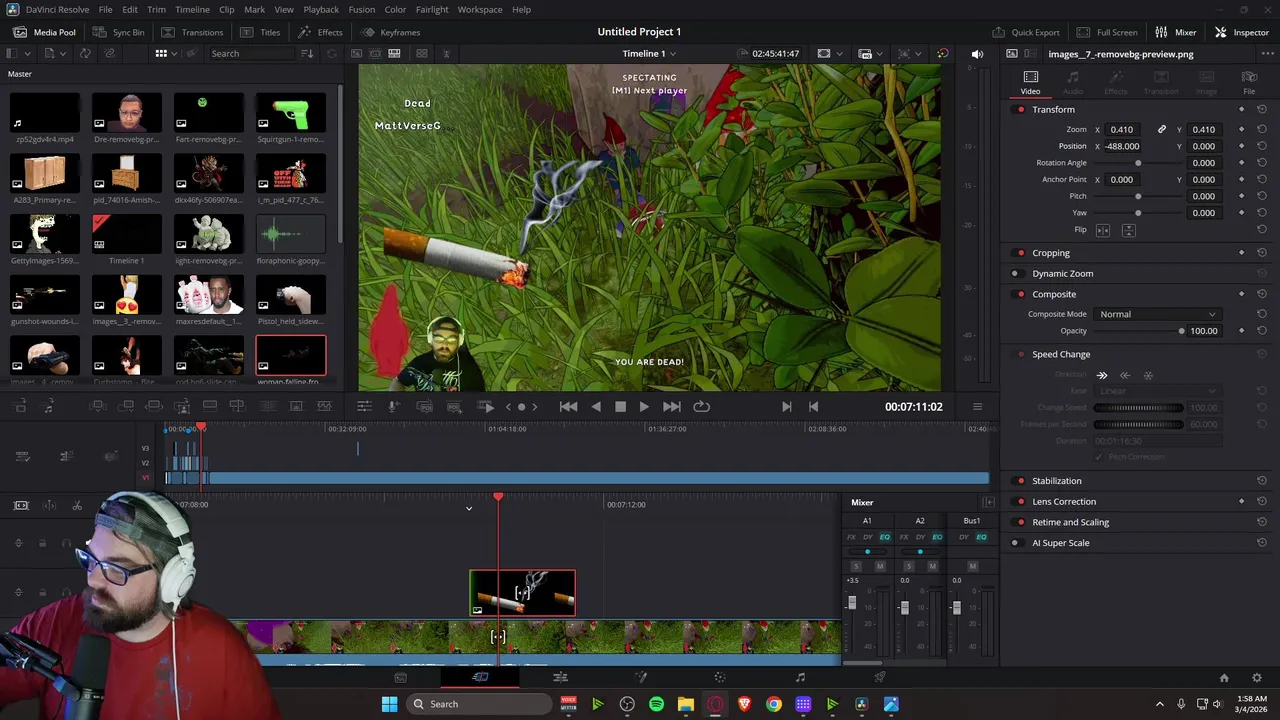This screenshot has height=720, width=1280.
Task: Enable the AI Super Scale switch
Action: (x=1015, y=543)
